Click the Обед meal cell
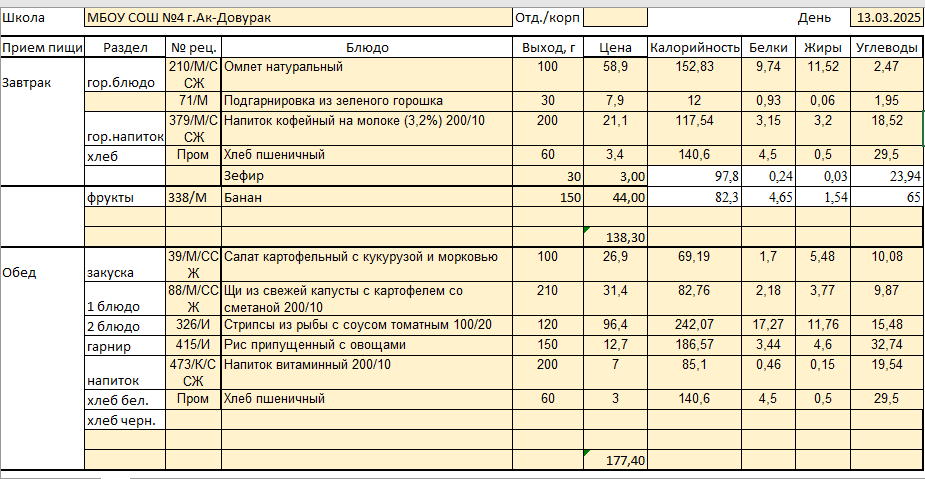Image resolution: width=925 pixels, height=479 pixels. point(42,273)
